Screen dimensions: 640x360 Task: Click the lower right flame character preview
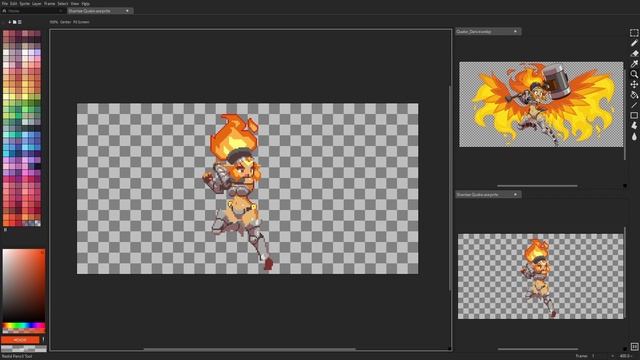pos(541,276)
